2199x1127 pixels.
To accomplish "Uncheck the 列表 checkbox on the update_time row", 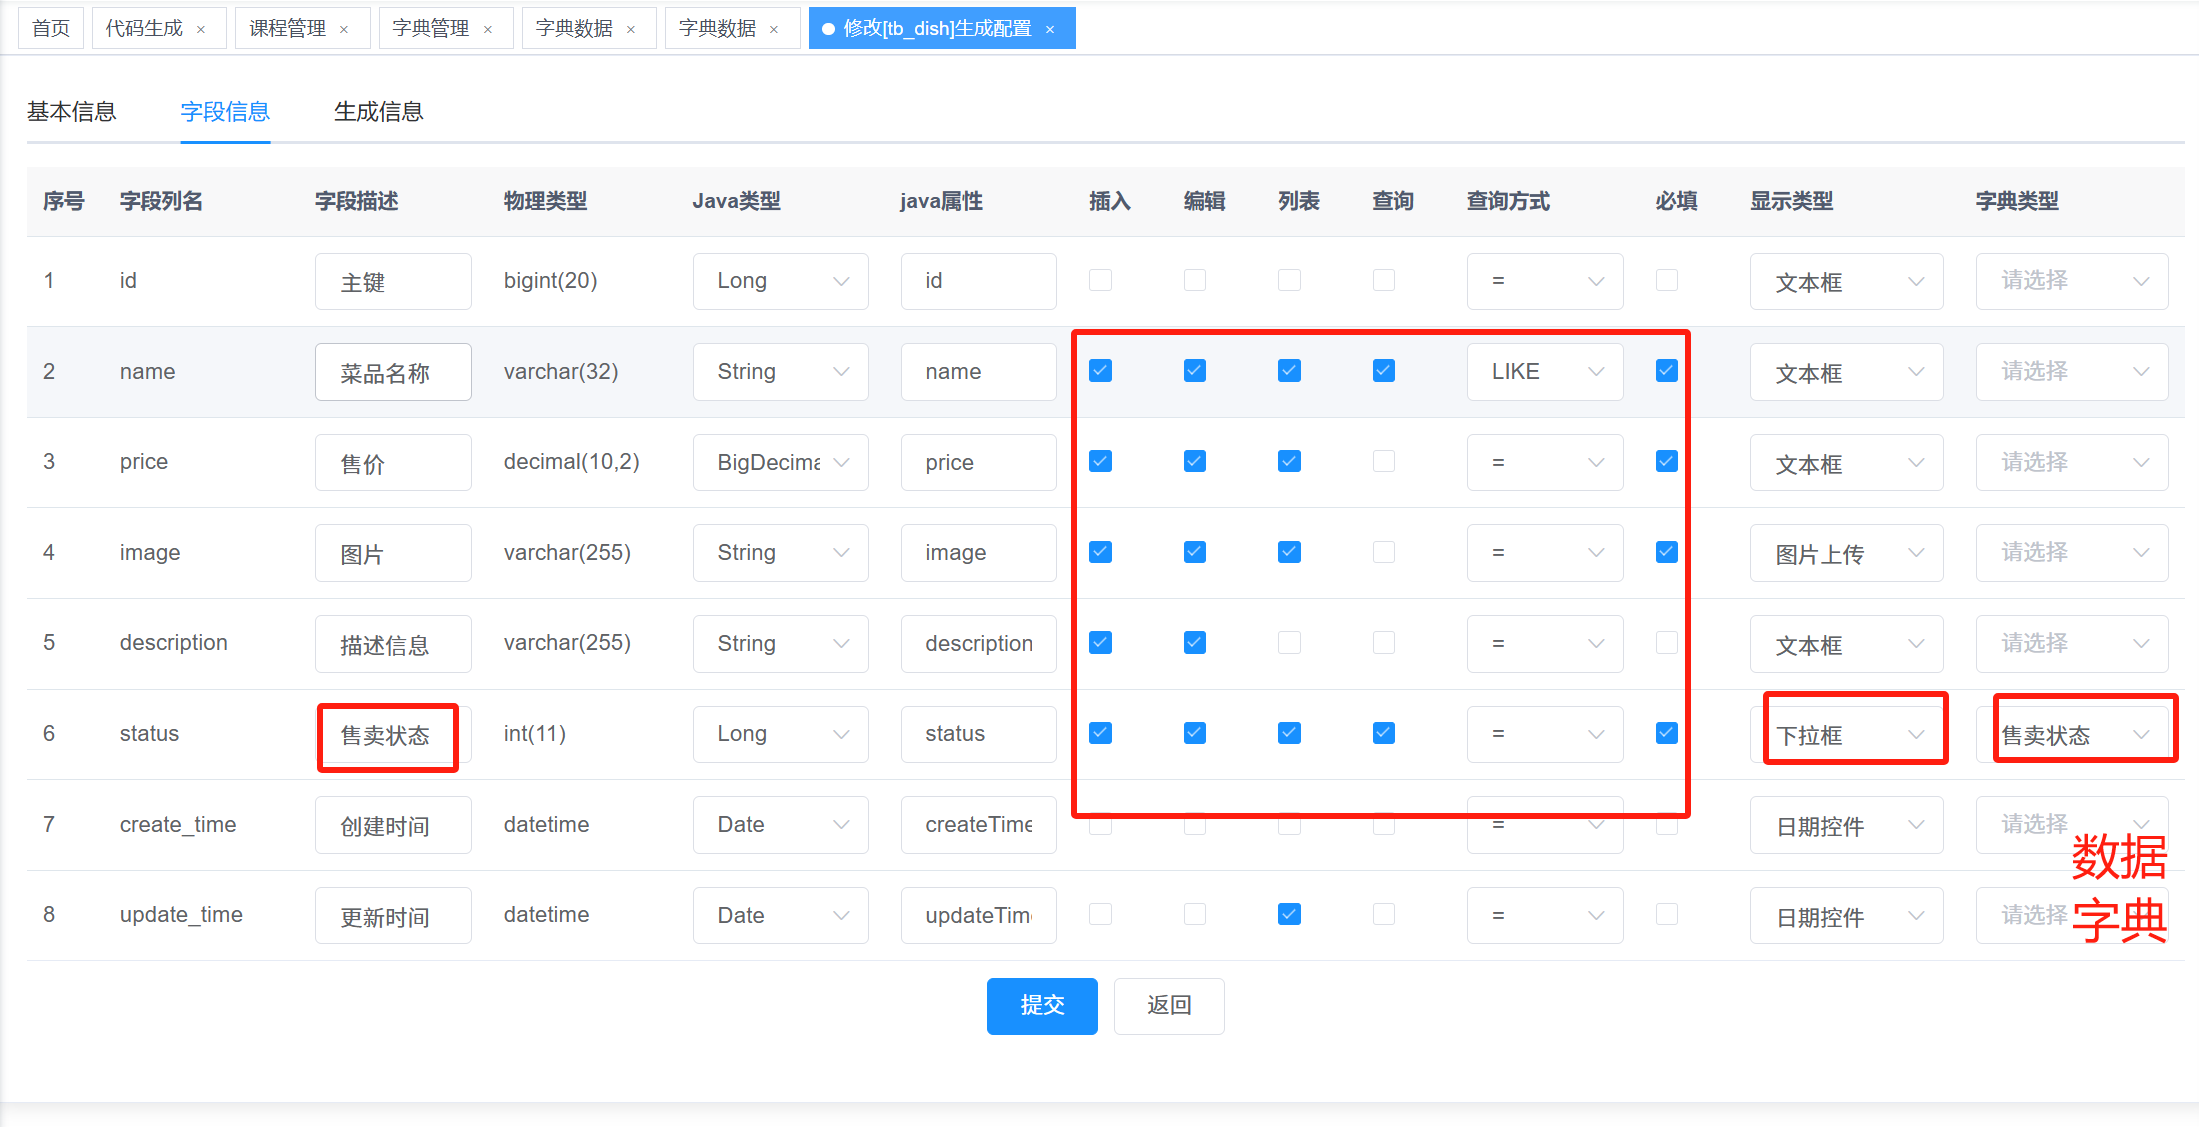I will pyautogui.click(x=1289, y=914).
